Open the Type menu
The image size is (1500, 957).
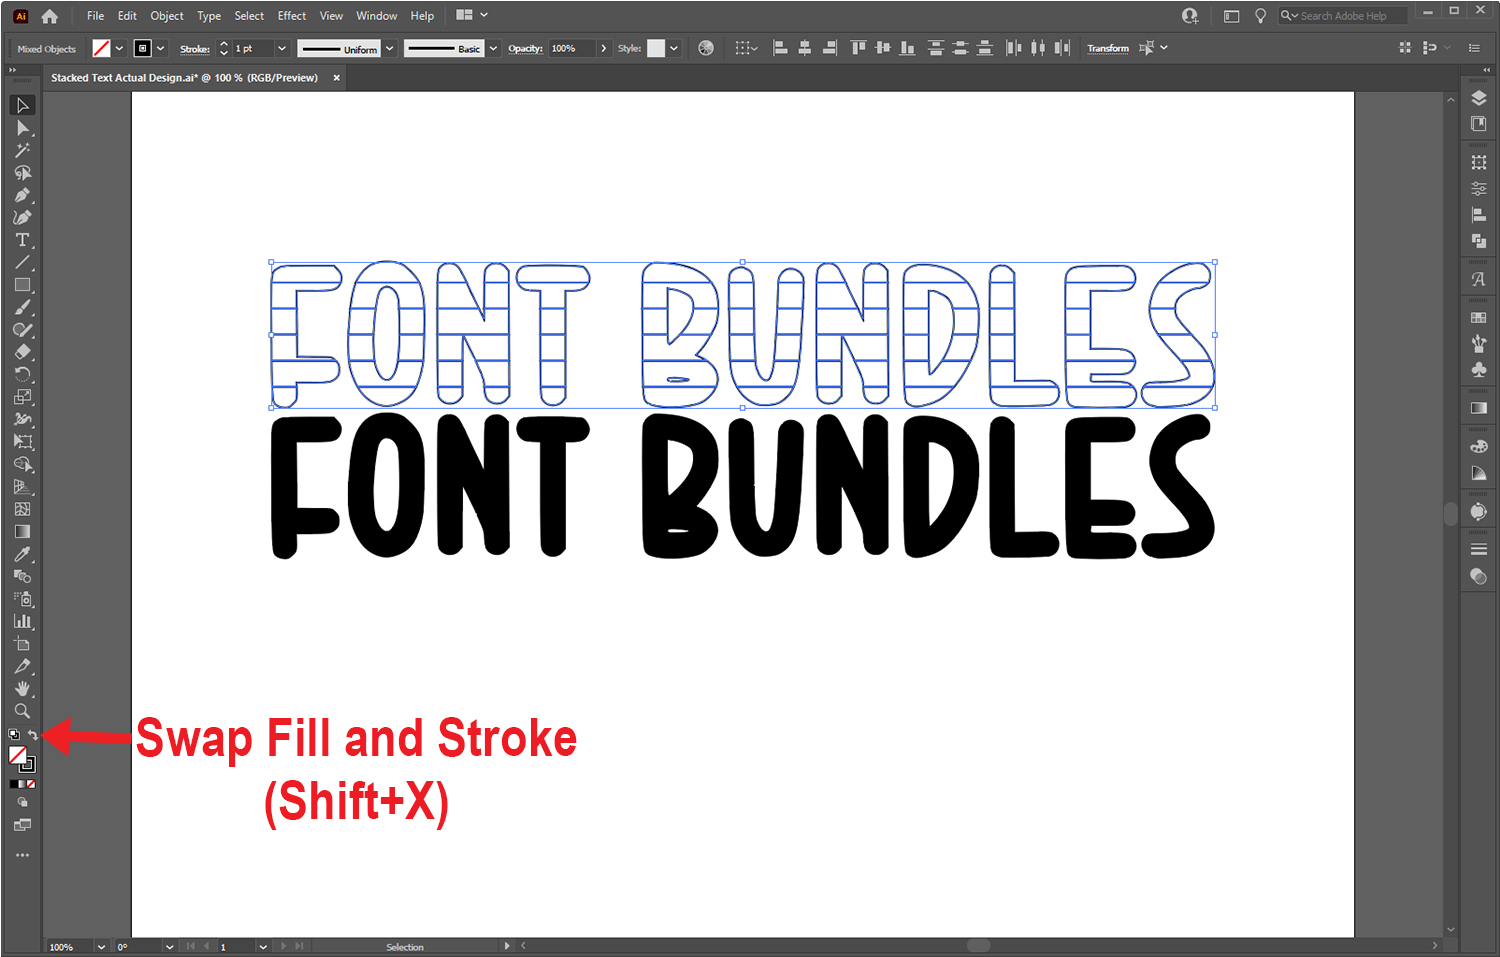[209, 16]
